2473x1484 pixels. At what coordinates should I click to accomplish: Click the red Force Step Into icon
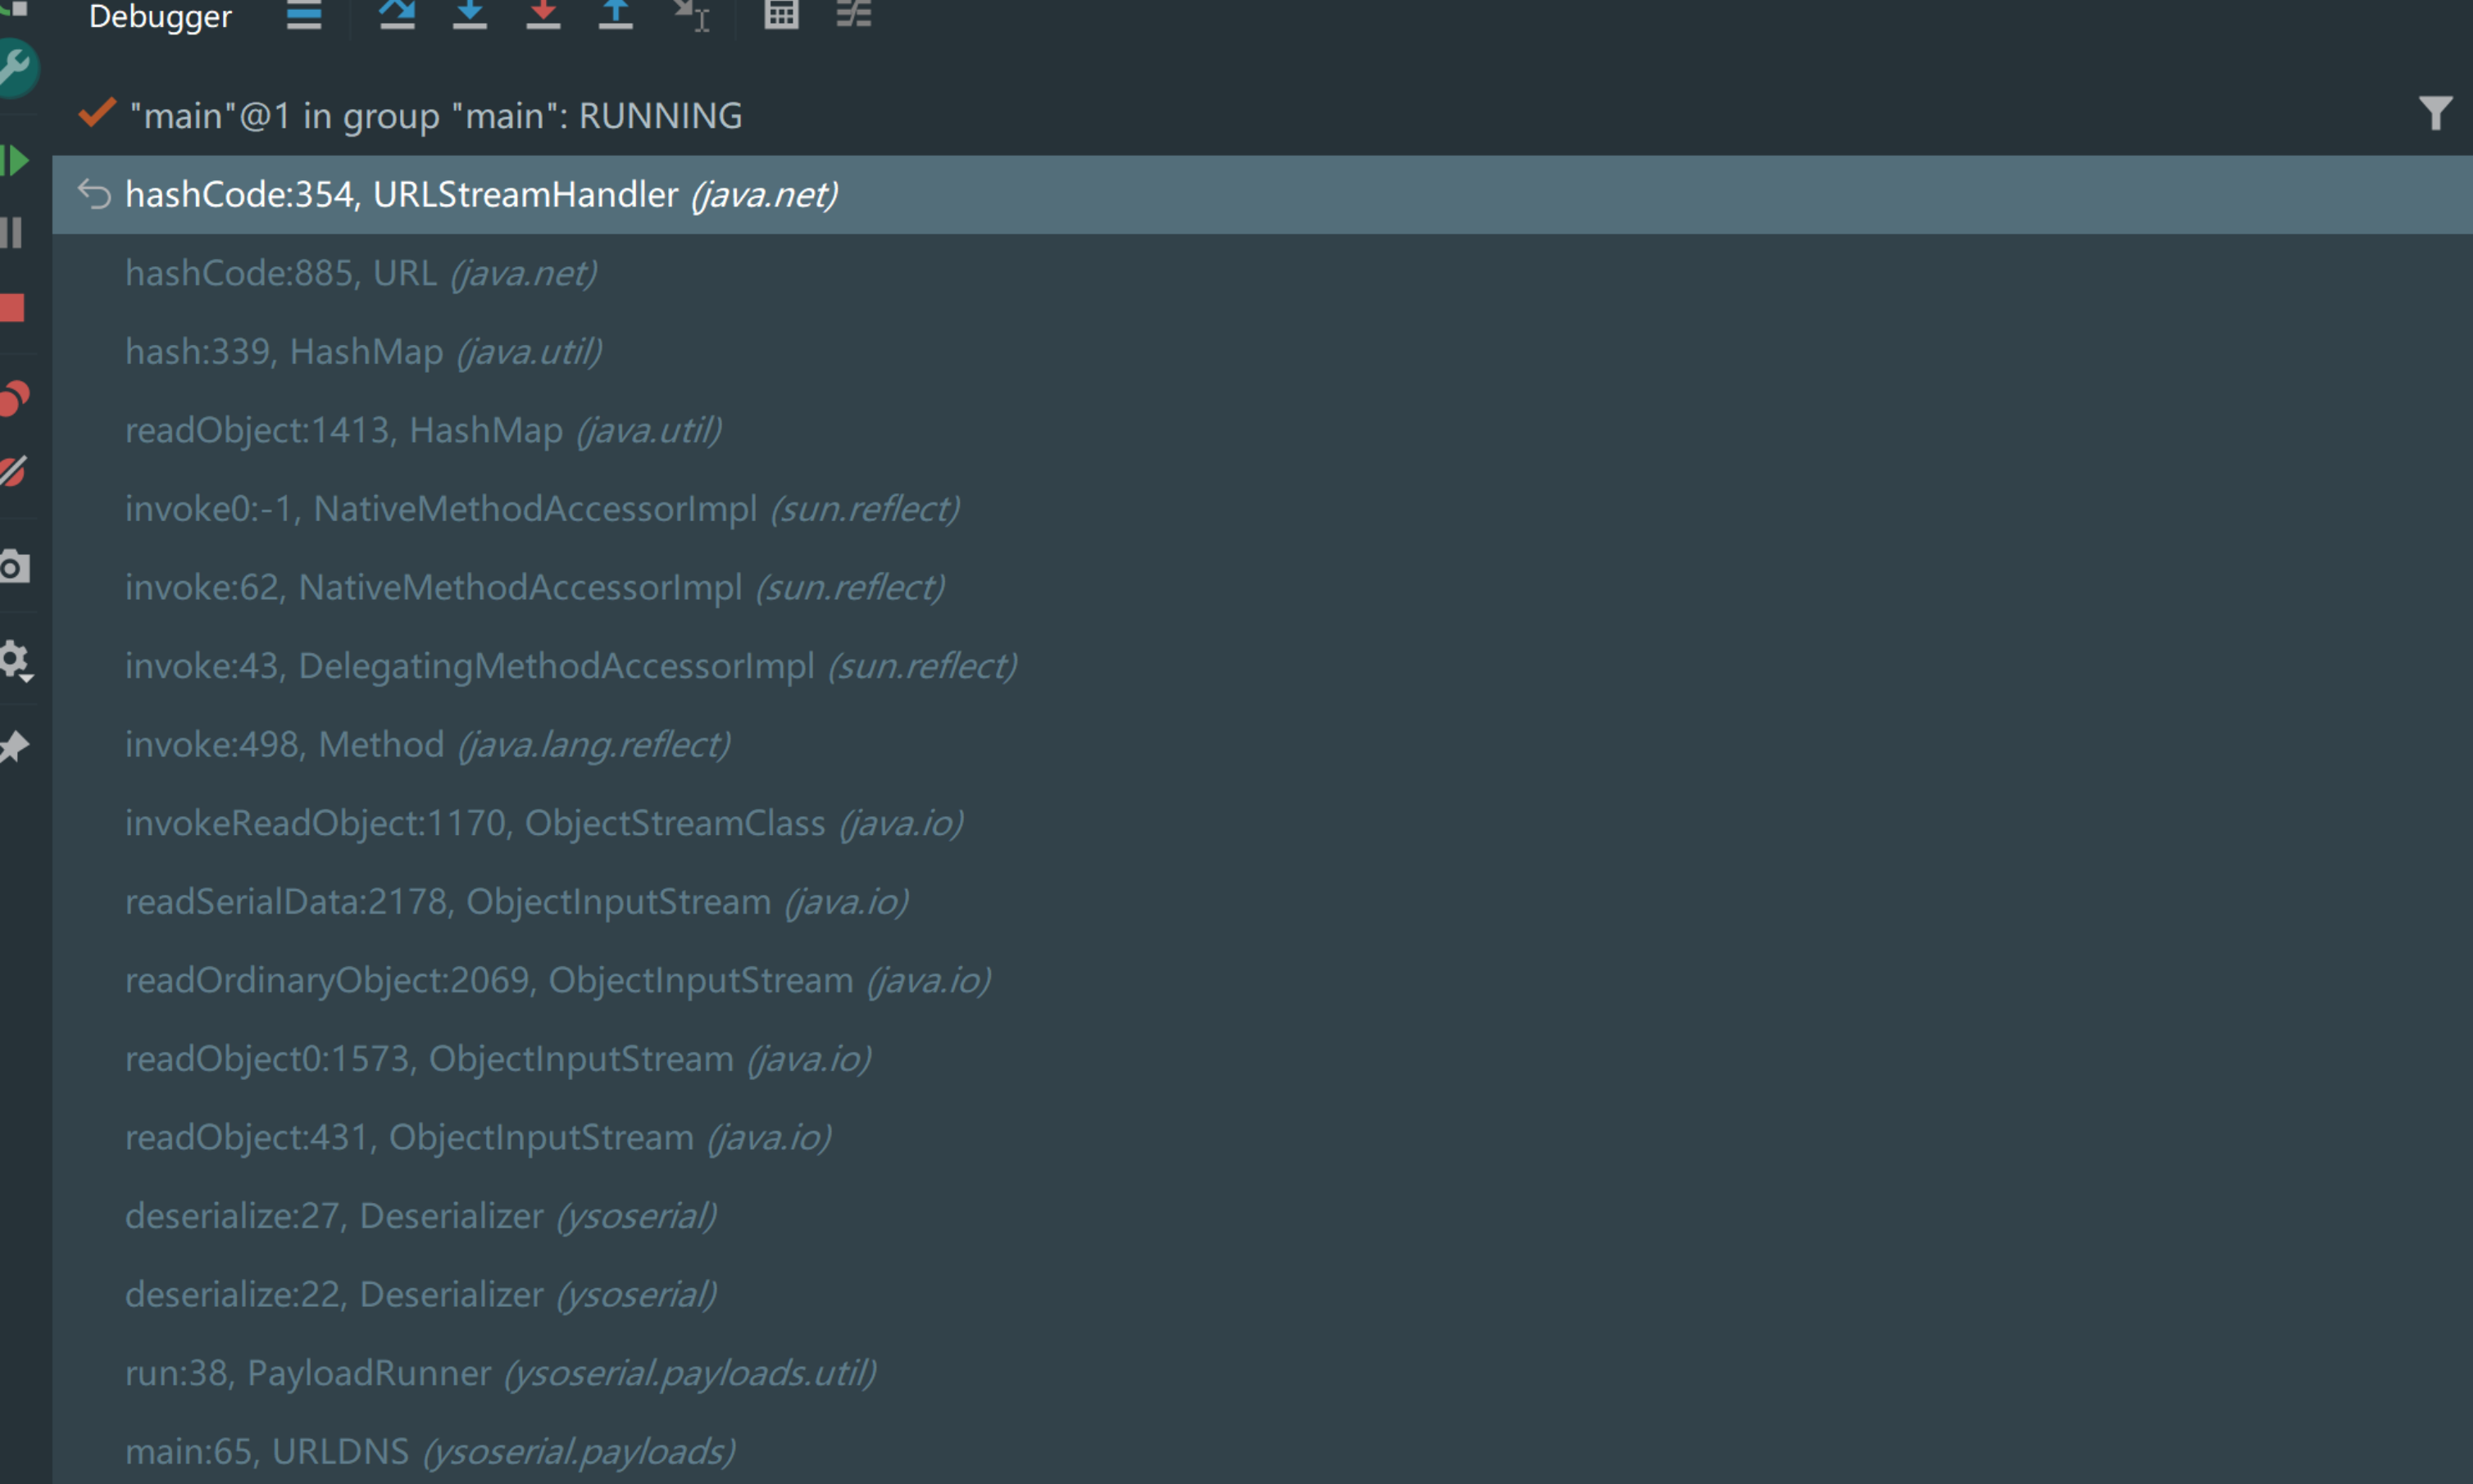click(x=543, y=14)
